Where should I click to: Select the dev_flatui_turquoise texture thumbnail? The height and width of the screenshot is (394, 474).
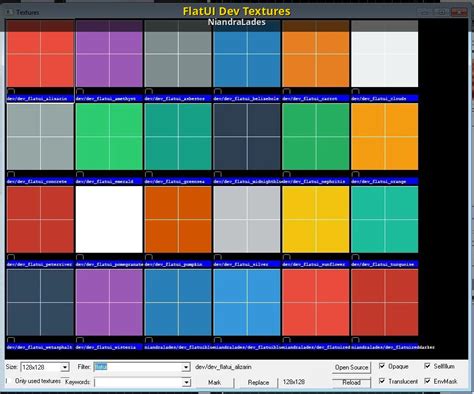[x=385, y=219]
